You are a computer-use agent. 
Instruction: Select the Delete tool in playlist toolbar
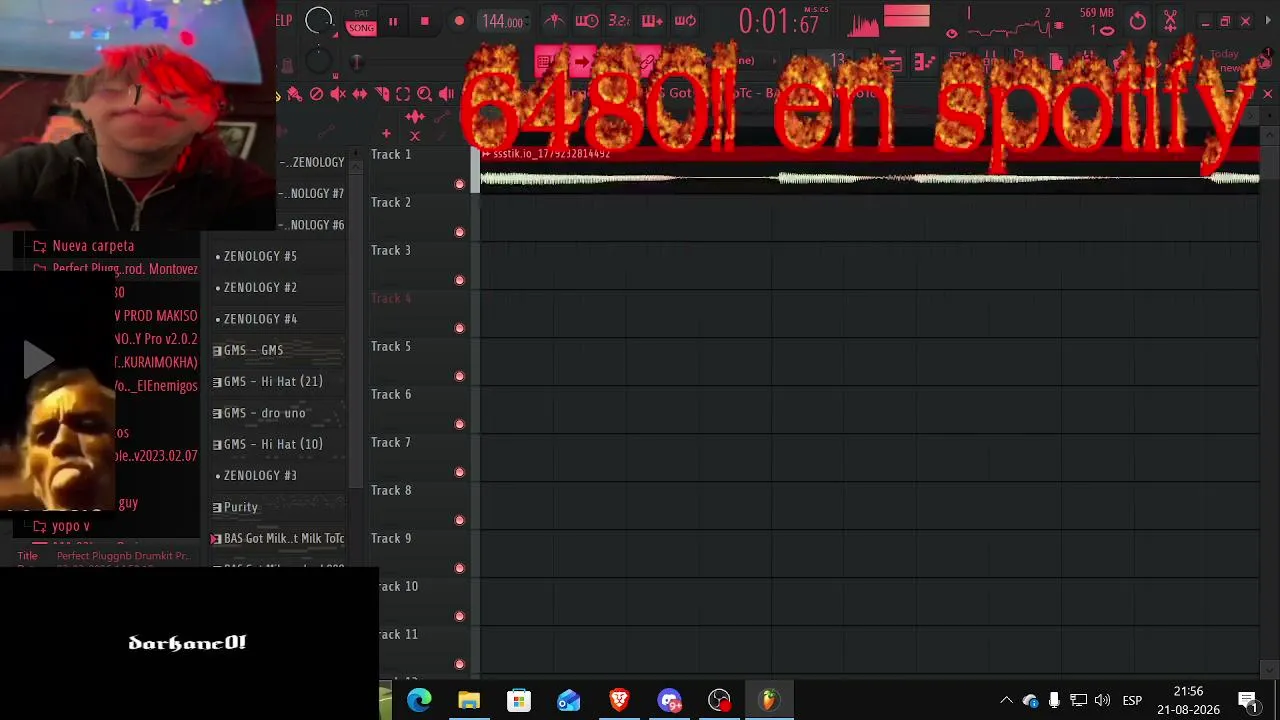tap(316, 94)
